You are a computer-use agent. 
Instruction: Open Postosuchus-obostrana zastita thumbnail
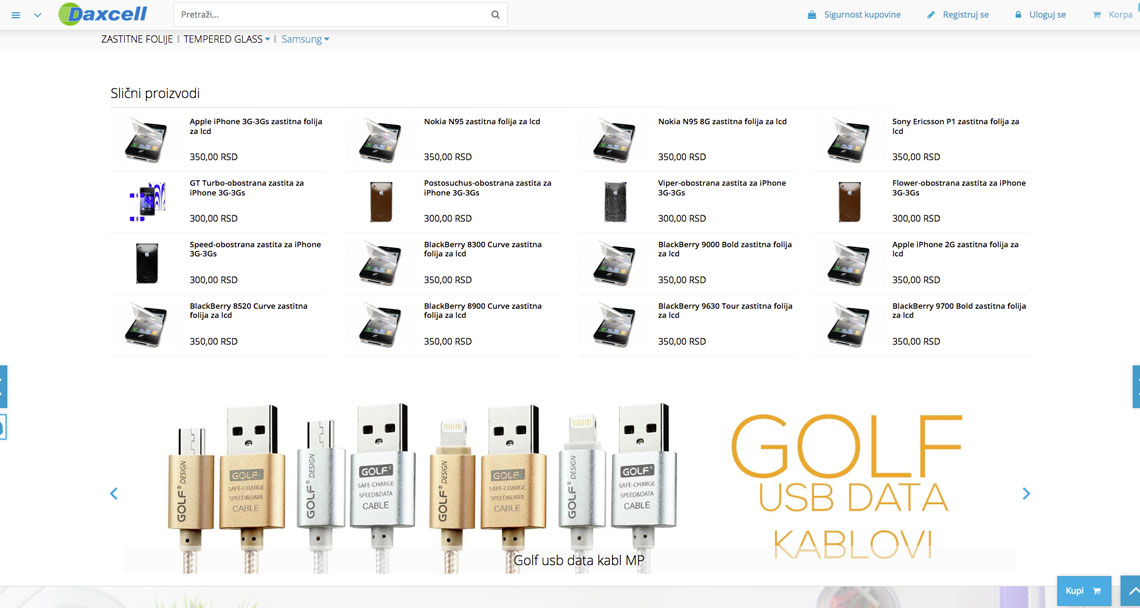[381, 201]
